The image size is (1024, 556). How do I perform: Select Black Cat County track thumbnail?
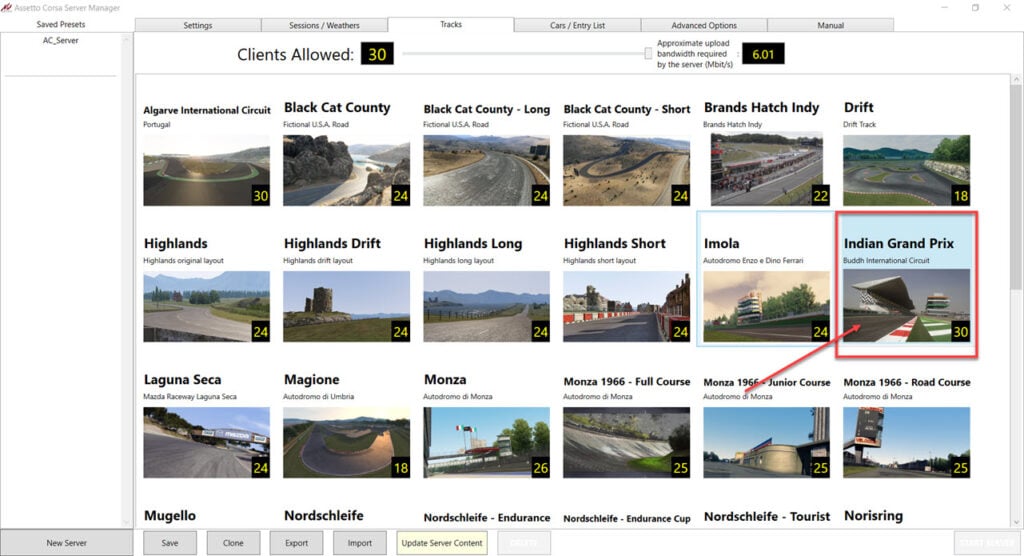(x=347, y=171)
